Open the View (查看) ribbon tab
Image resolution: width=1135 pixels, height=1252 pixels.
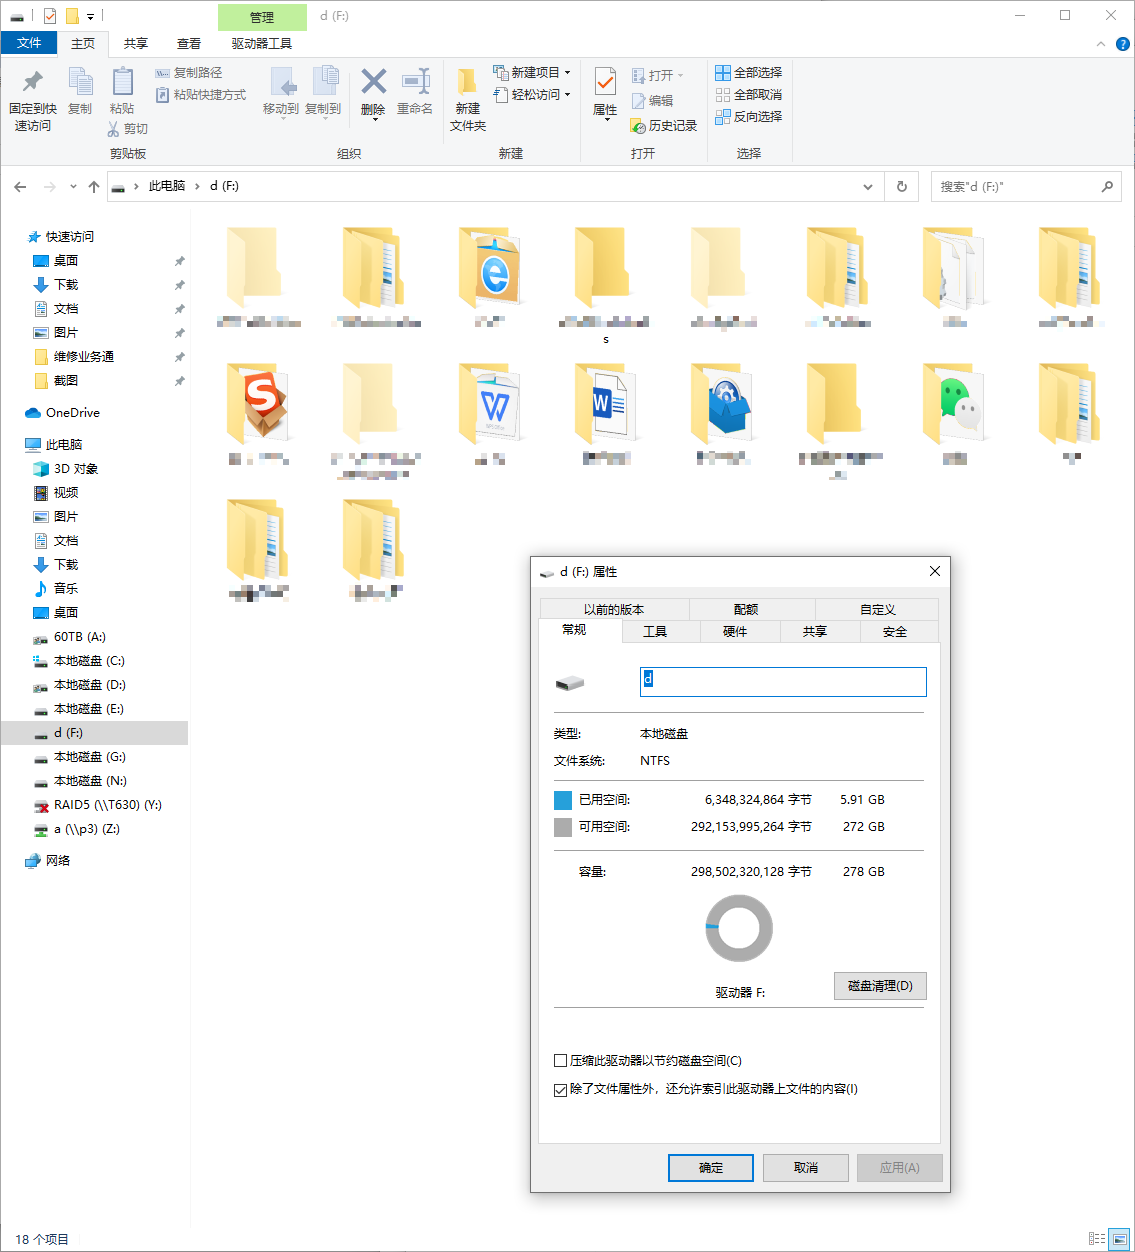tap(189, 44)
